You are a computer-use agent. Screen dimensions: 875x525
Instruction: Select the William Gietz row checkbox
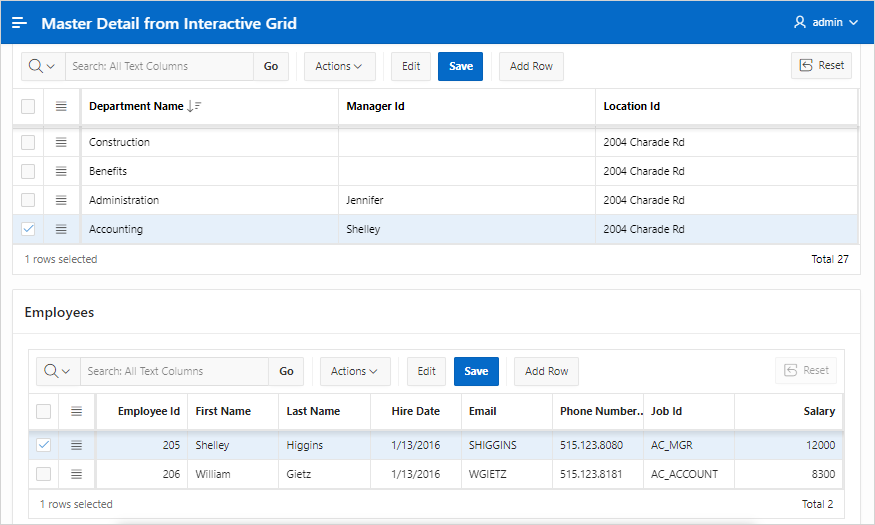click(x=43, y=474)
